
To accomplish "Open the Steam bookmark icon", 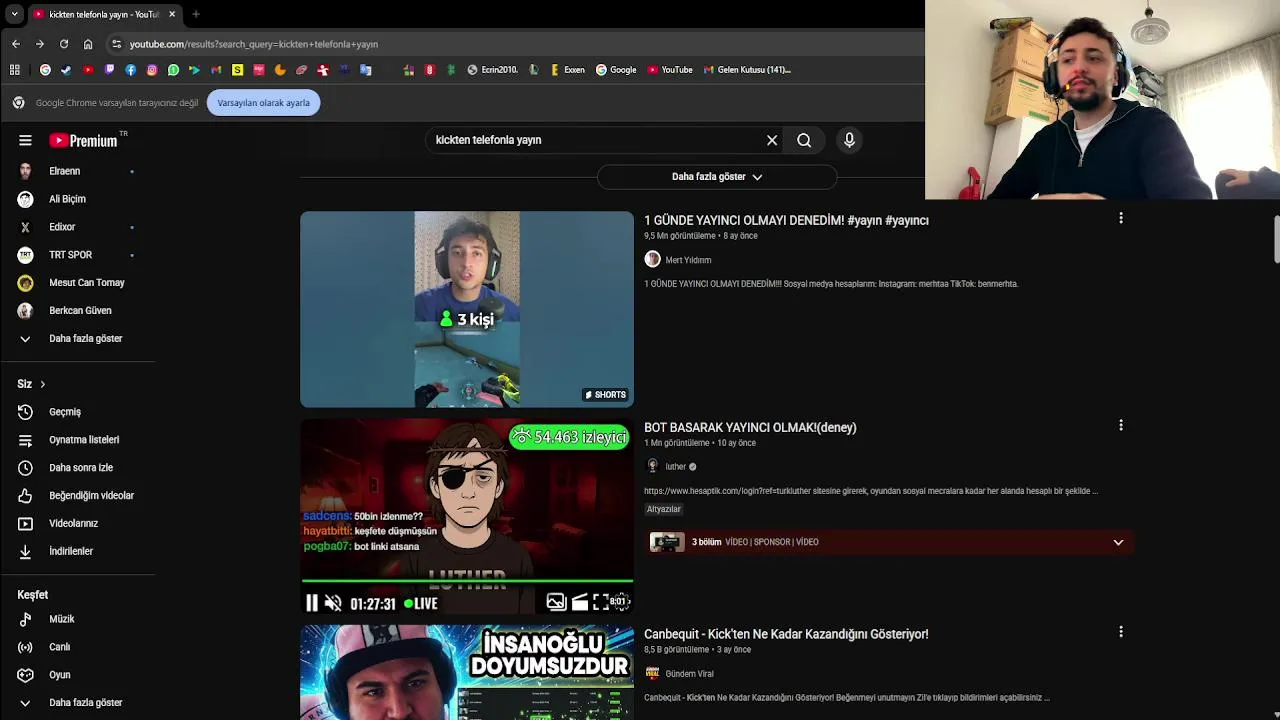I will tap(66, 70).
